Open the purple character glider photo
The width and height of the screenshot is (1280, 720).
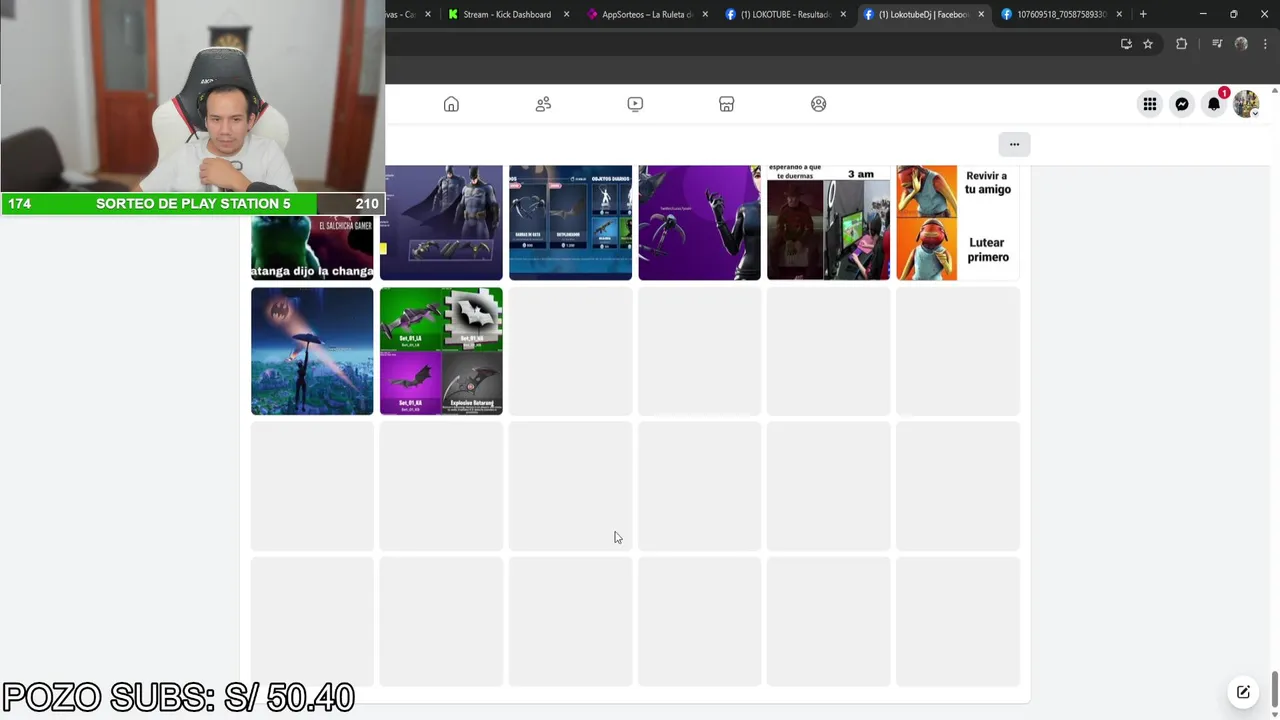point(699,223)
